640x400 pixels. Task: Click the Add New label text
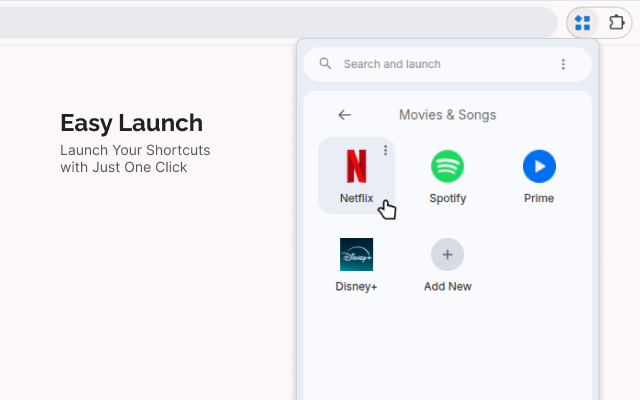[447, 287]
